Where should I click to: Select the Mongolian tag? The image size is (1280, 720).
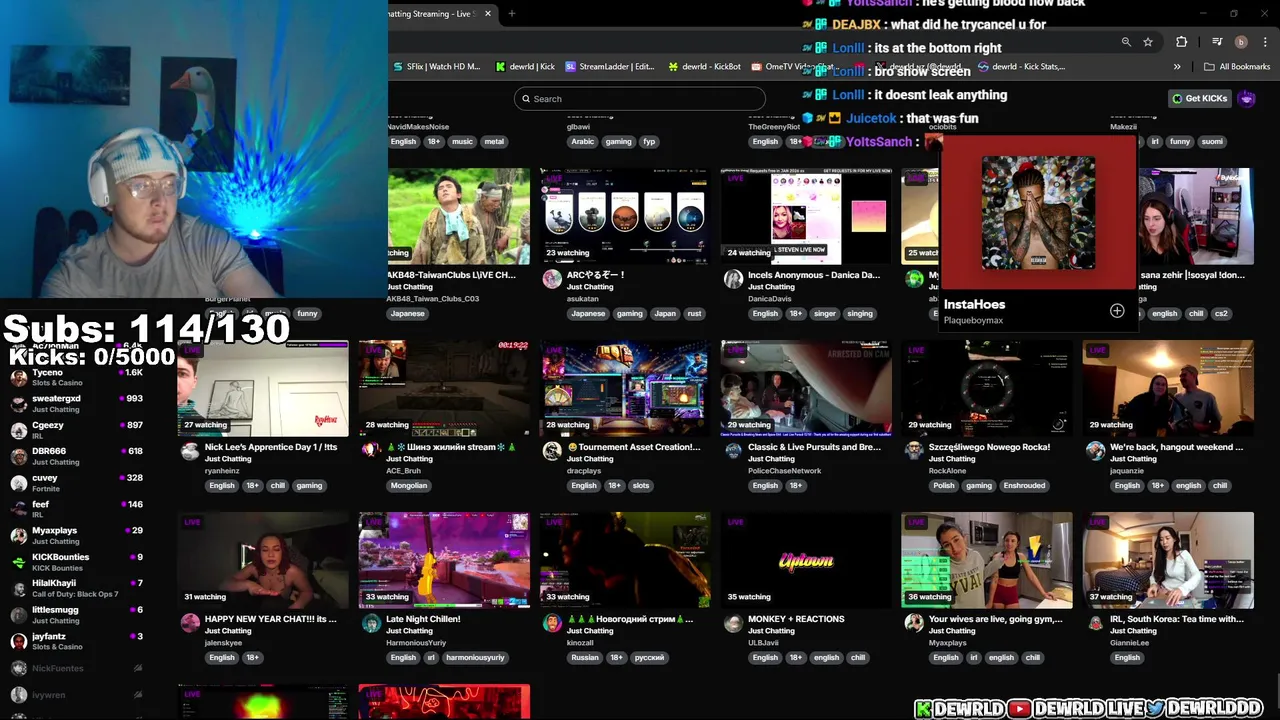[409, 486]
